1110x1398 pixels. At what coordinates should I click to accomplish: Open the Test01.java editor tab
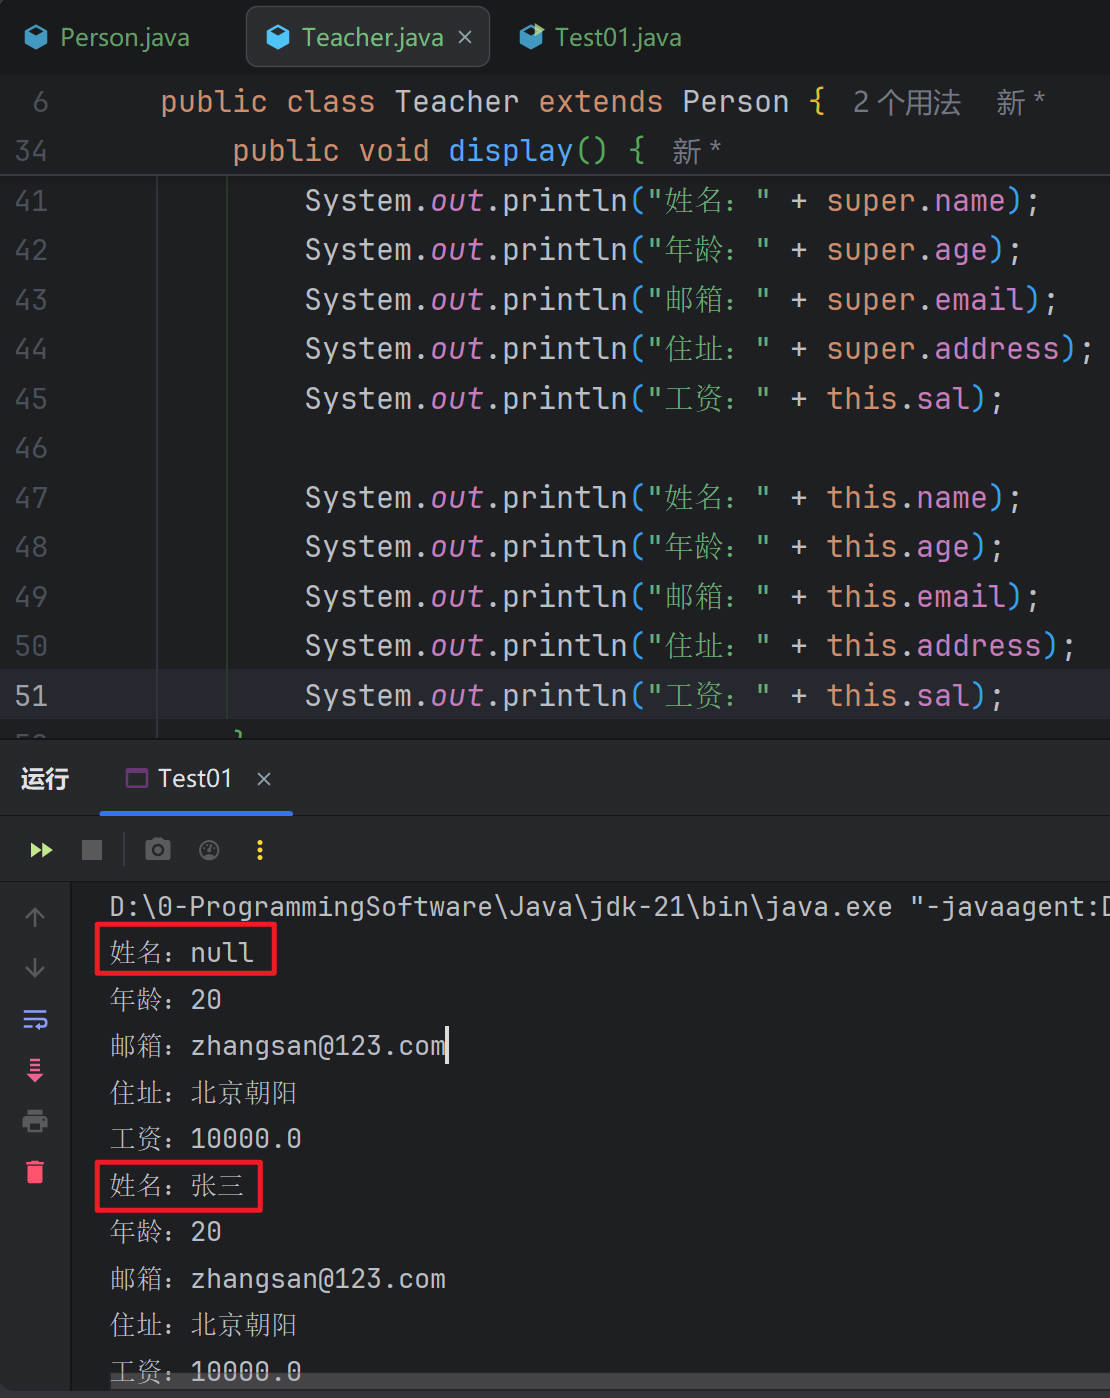tap(601, 38)
